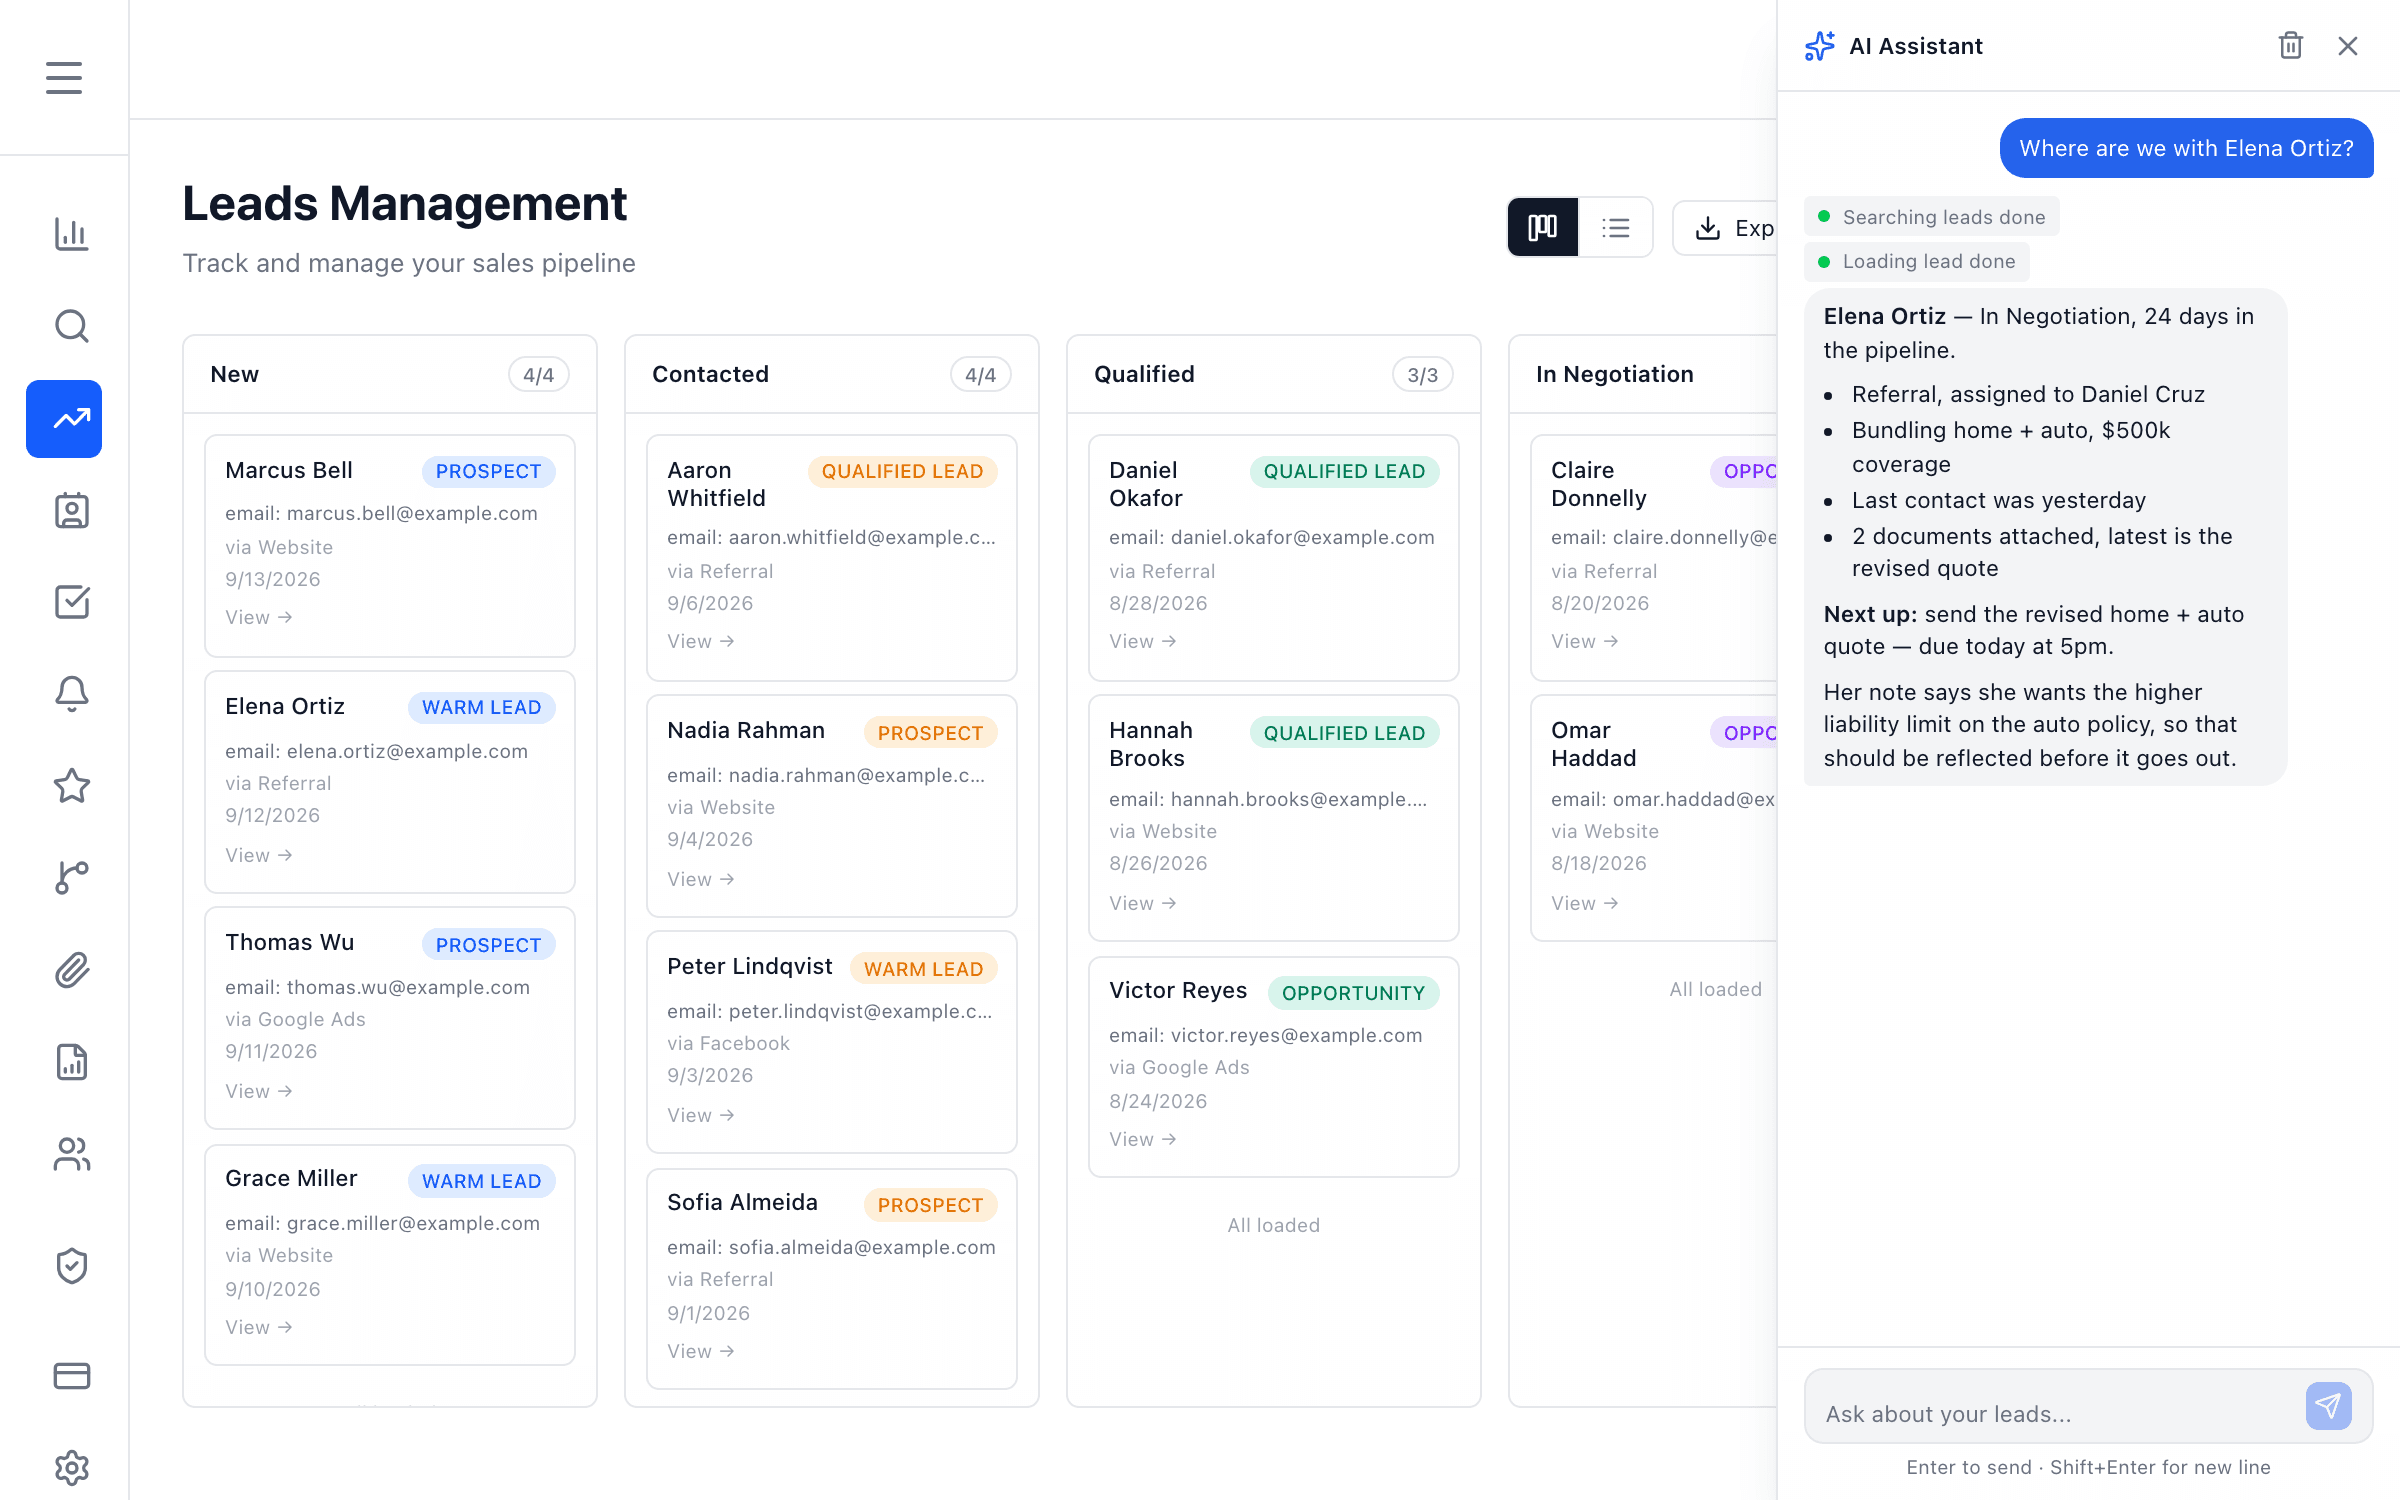Image resolution: width=2400 pixels, height=1500 pixels.
Task: View Thomas Wu lead details
Action: coord(258,1091)
